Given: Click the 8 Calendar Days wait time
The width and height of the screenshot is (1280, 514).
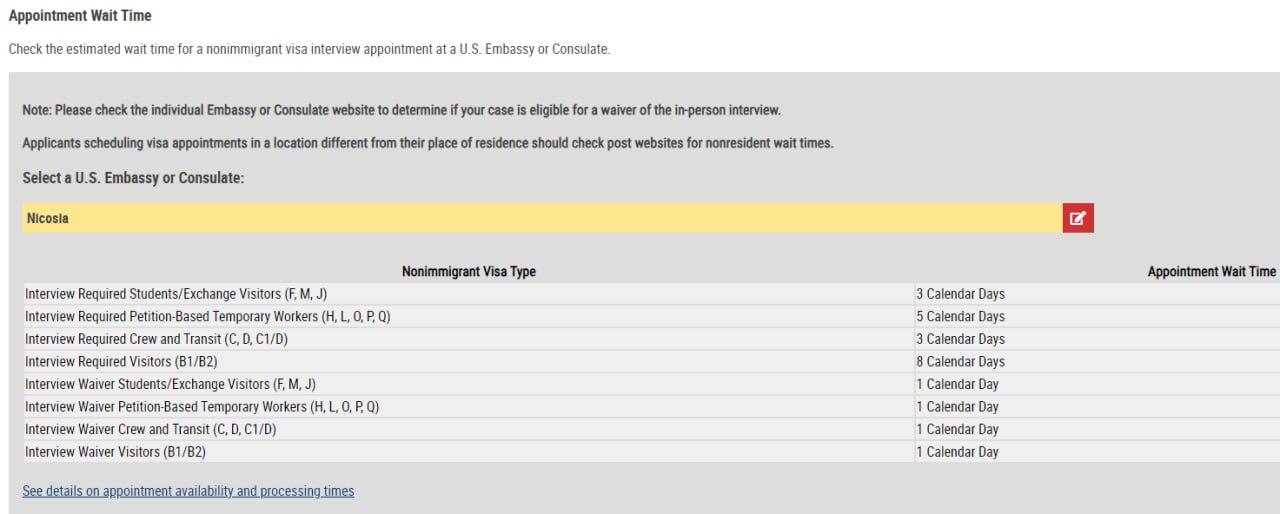Looking at the screenshot, I should 960,362.
